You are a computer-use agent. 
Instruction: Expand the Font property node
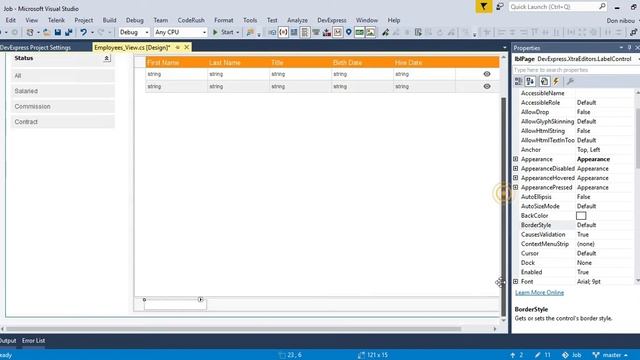point(516,282)
